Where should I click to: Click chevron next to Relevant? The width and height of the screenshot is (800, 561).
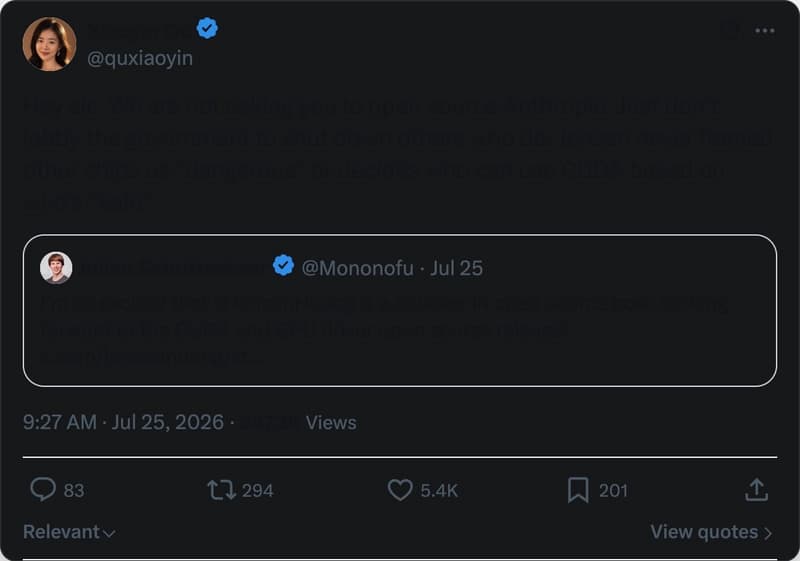109,533
